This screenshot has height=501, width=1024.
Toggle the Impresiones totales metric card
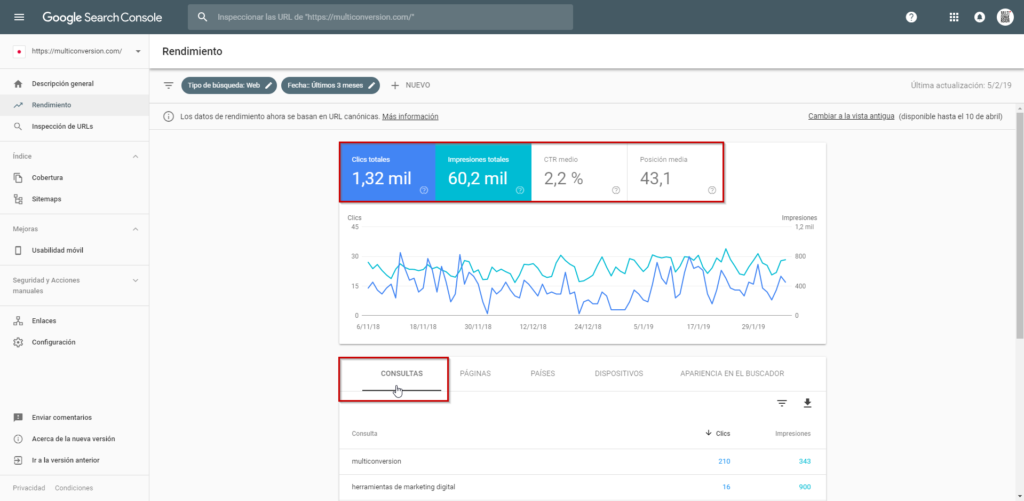tap(483, 172)
